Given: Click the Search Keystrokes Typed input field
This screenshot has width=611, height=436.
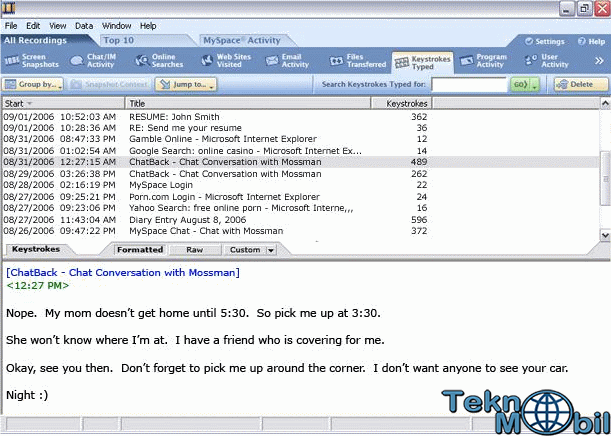Looking at the screenshot, I should [469, 84].
